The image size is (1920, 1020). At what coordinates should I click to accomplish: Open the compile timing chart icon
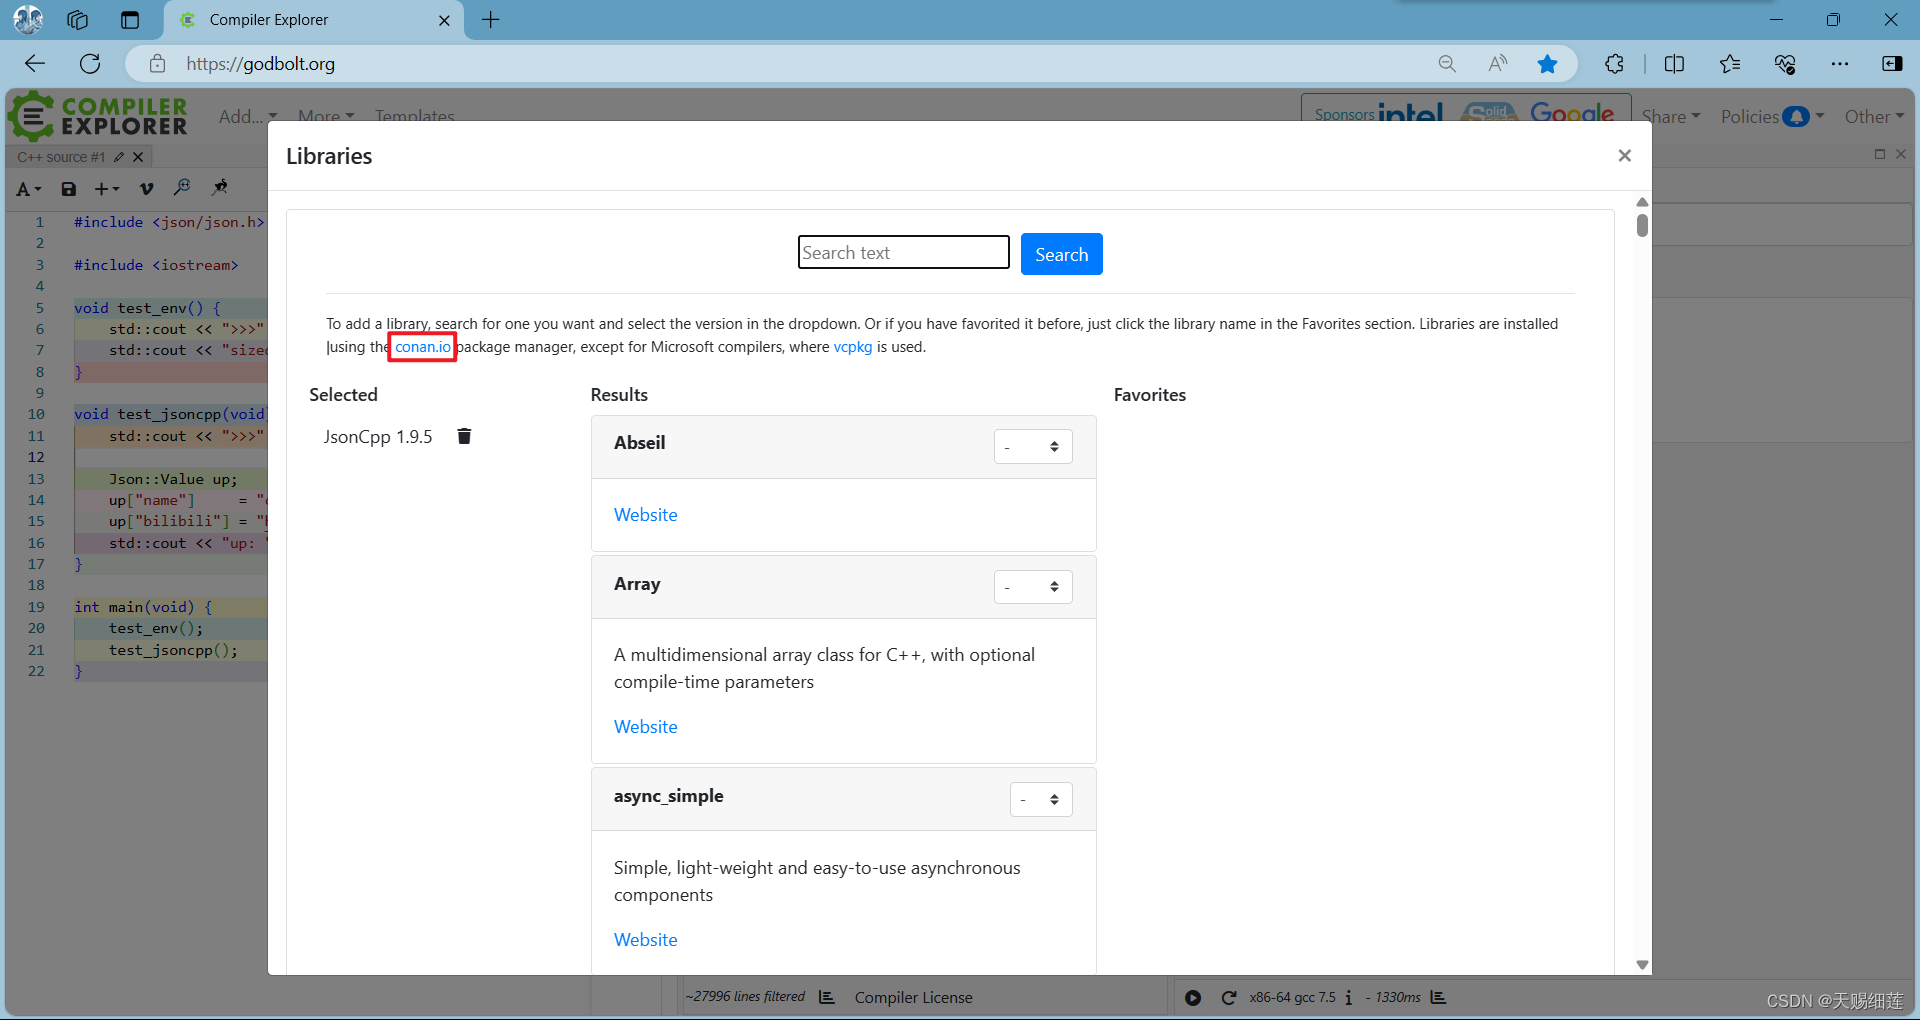click(1438, 997)
